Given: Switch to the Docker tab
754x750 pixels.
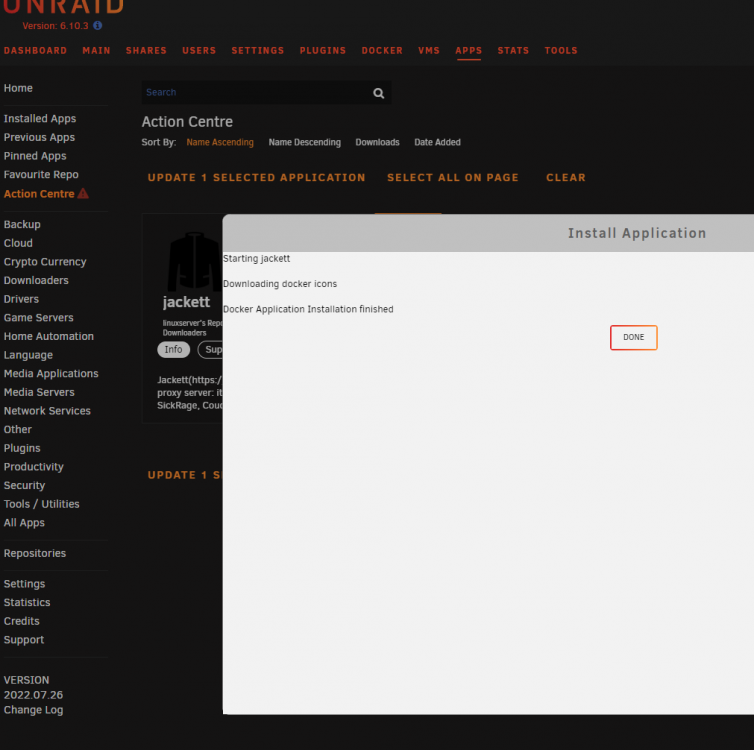Looking at the screenshot, I should (x=382, y=50).
